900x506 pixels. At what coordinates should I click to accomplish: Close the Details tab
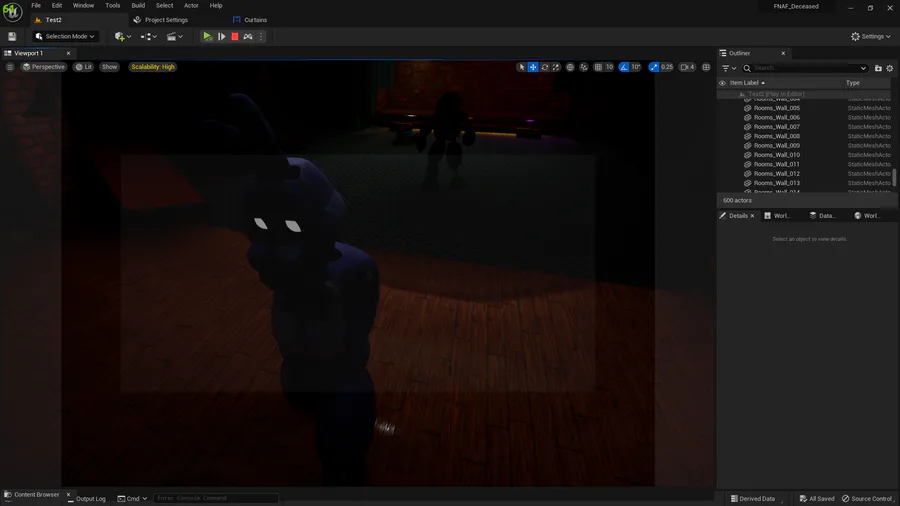752,216
